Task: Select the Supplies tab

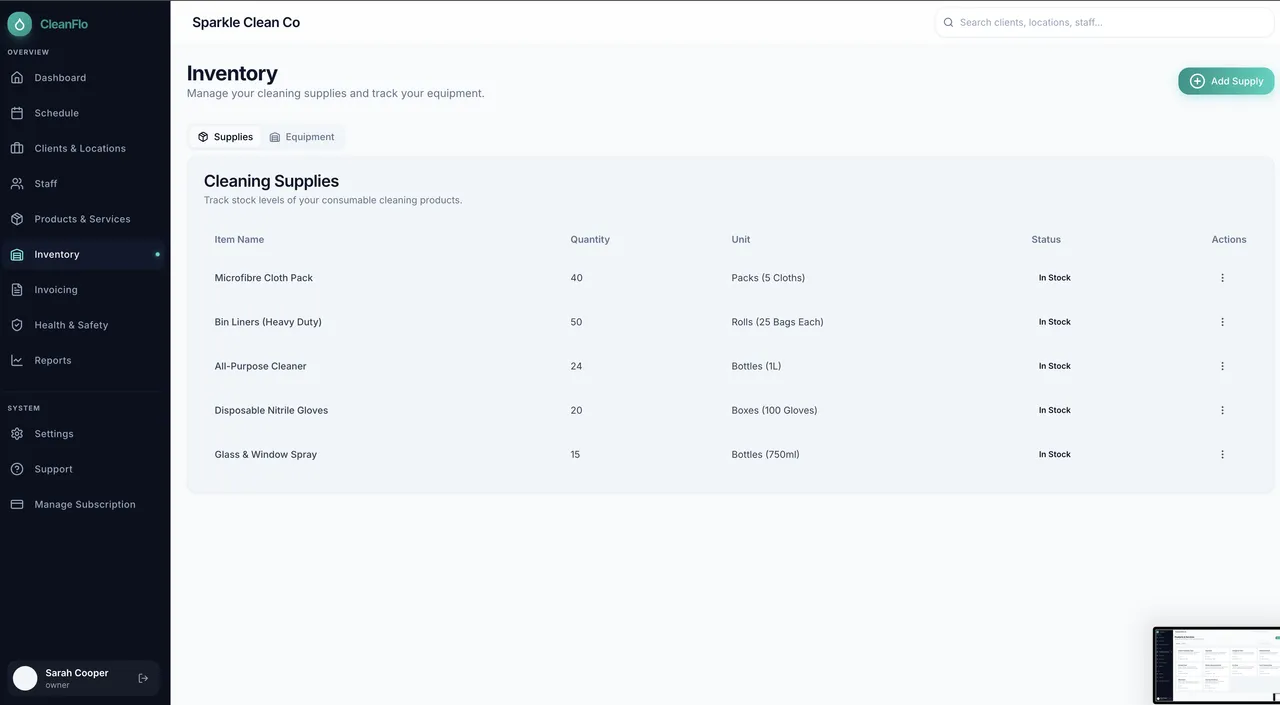Action: (x=225, y=137)
